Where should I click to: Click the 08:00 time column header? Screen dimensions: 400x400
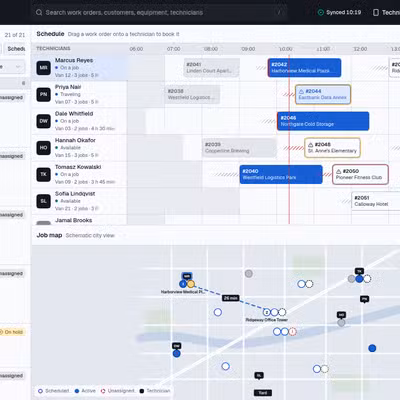pos(211,49)
